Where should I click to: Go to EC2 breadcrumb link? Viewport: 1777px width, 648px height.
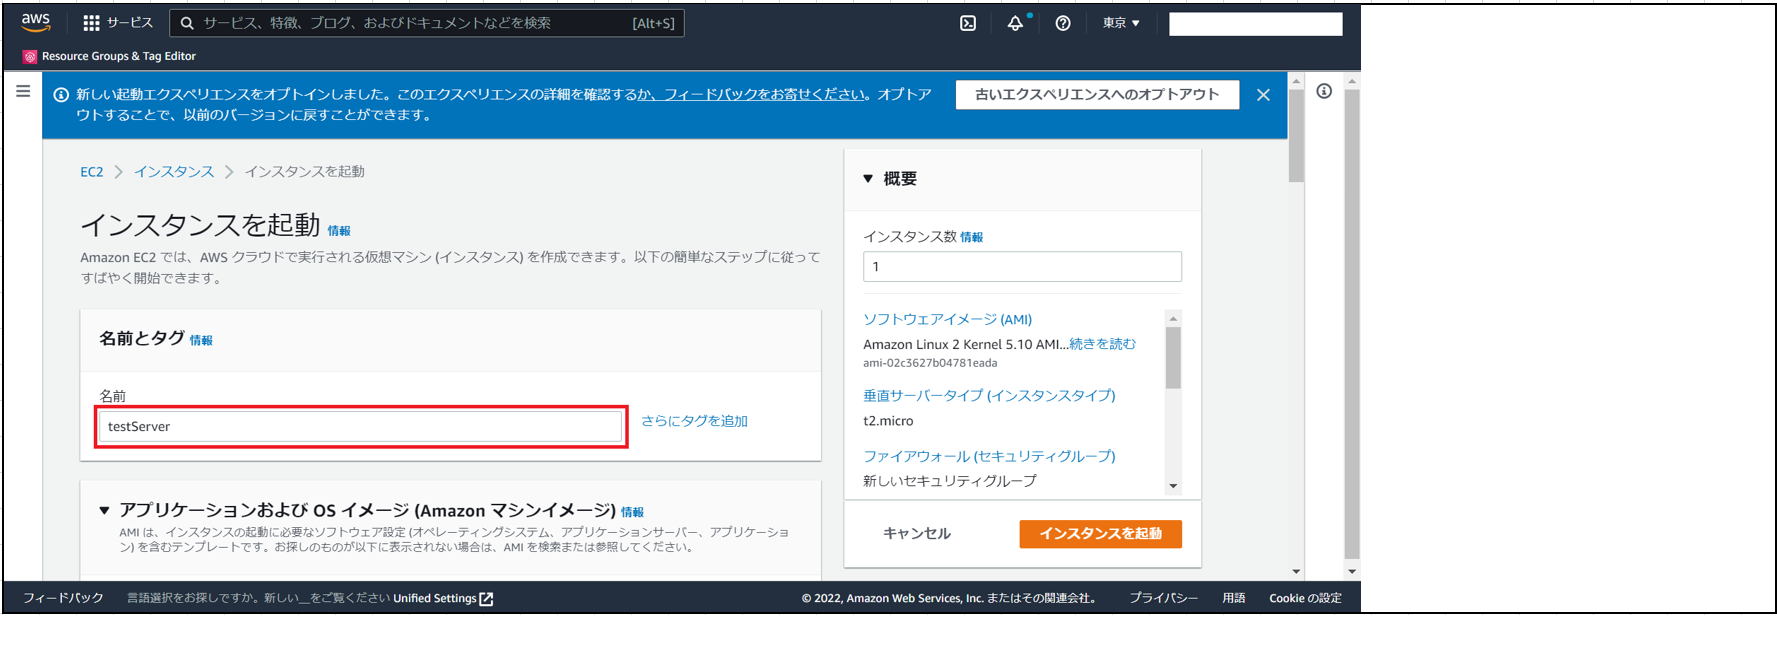tap(92, 172)
